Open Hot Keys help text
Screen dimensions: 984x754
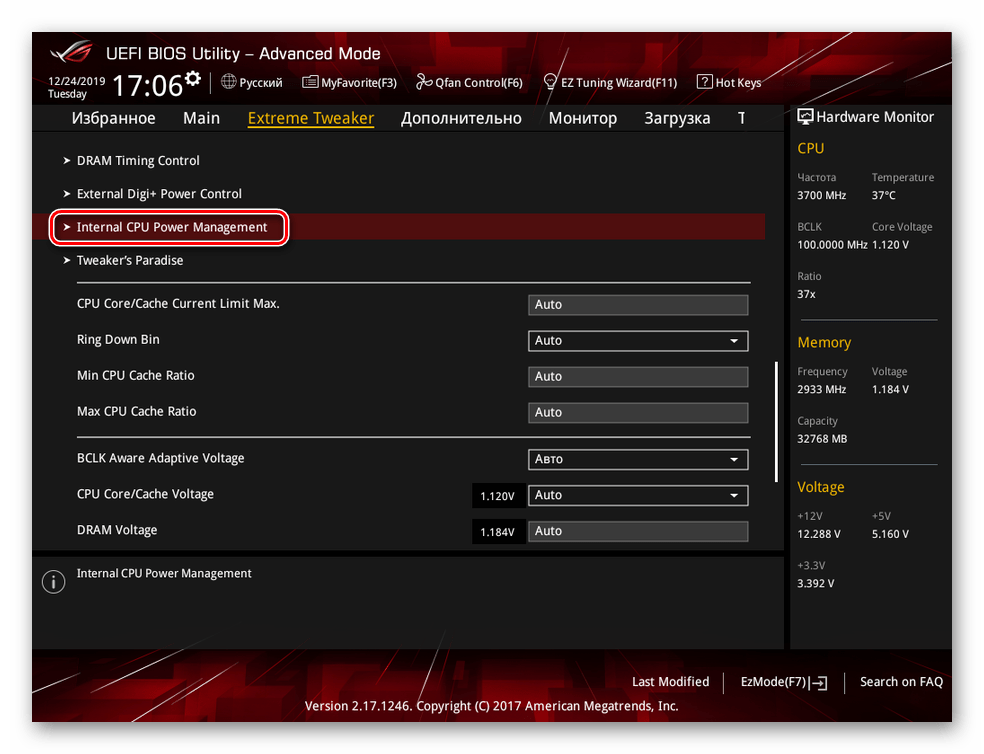(x=738, y=83)
